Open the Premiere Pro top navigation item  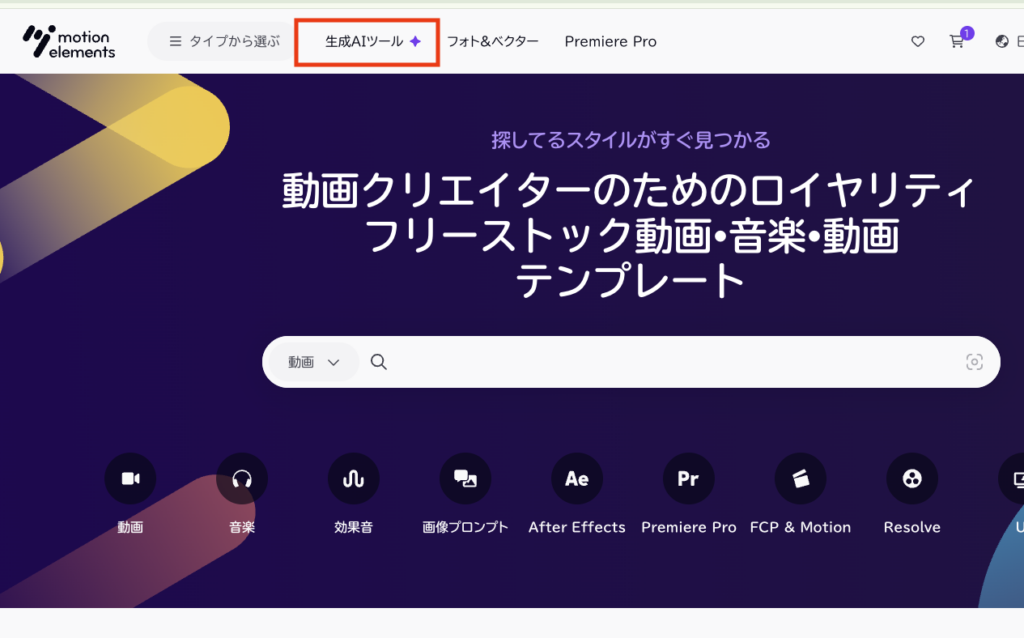point(611,42)
